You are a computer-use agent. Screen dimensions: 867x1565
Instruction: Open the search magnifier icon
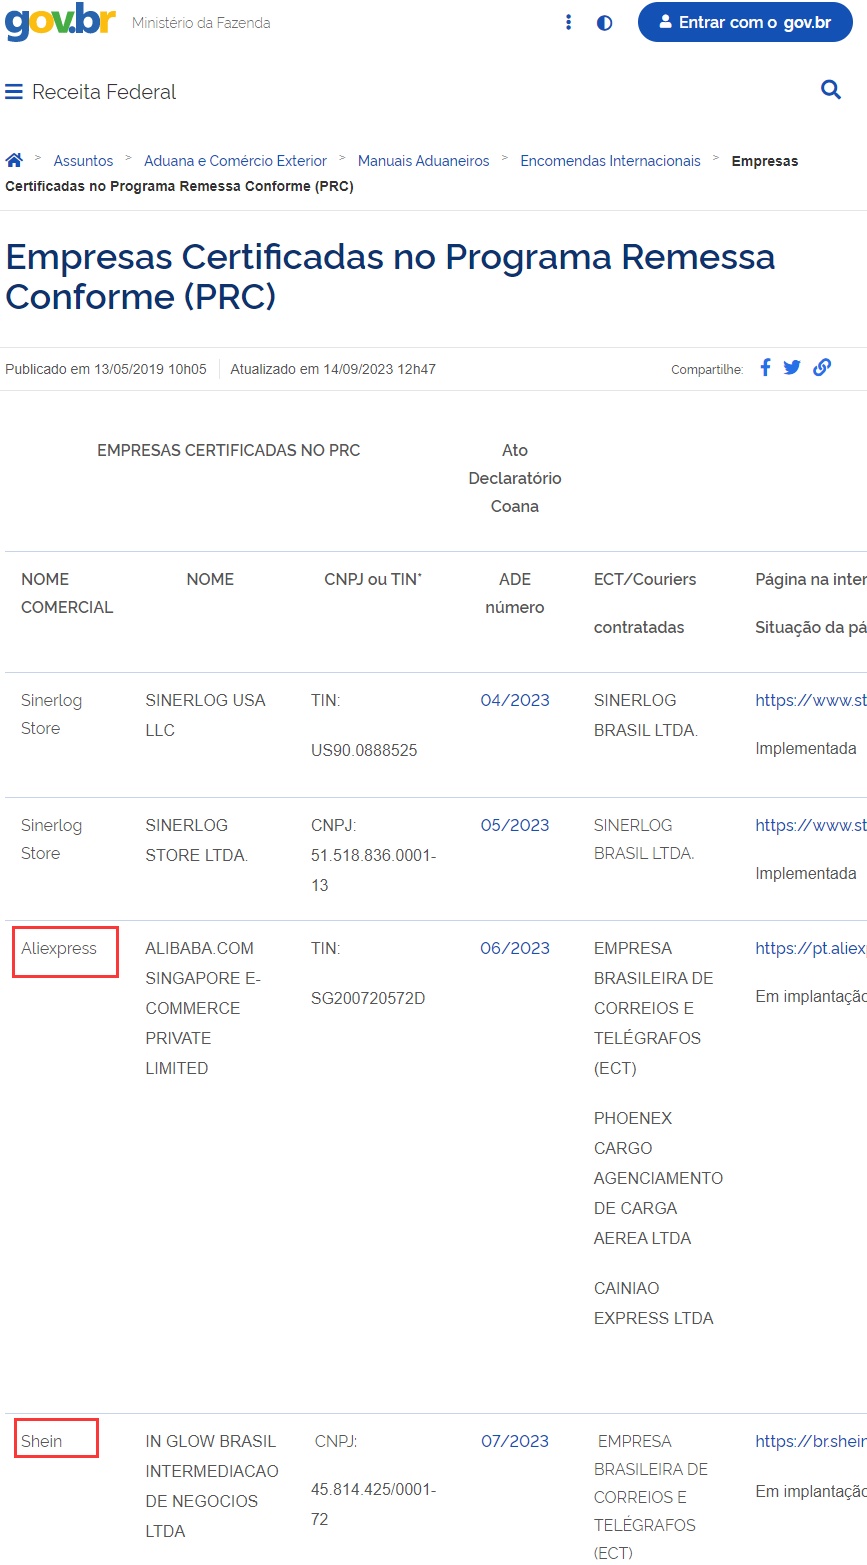click(831, 90)
